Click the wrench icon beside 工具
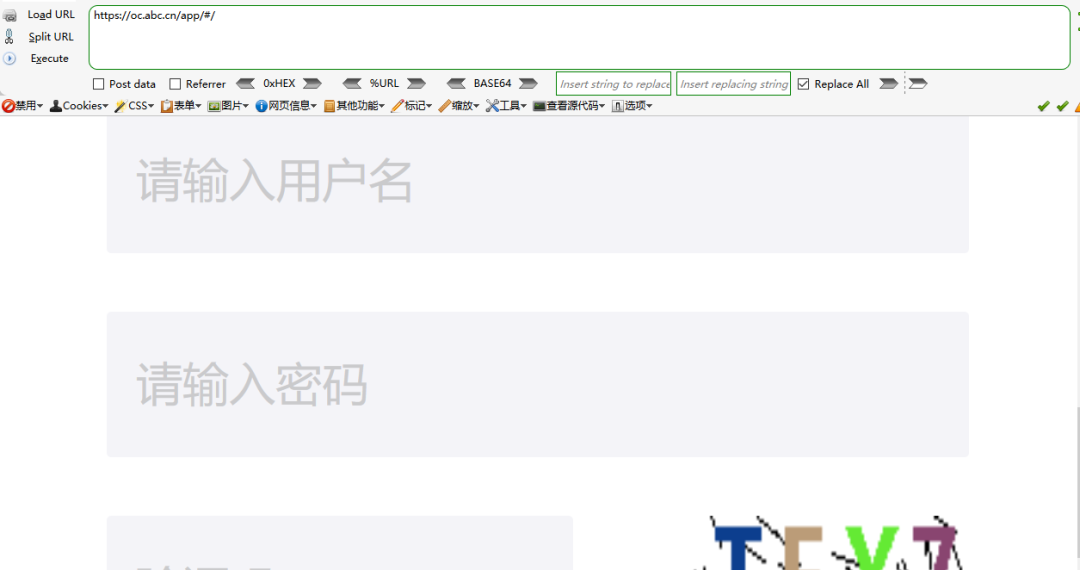This screenshot has width=1080, height=570. pos(492,106)
